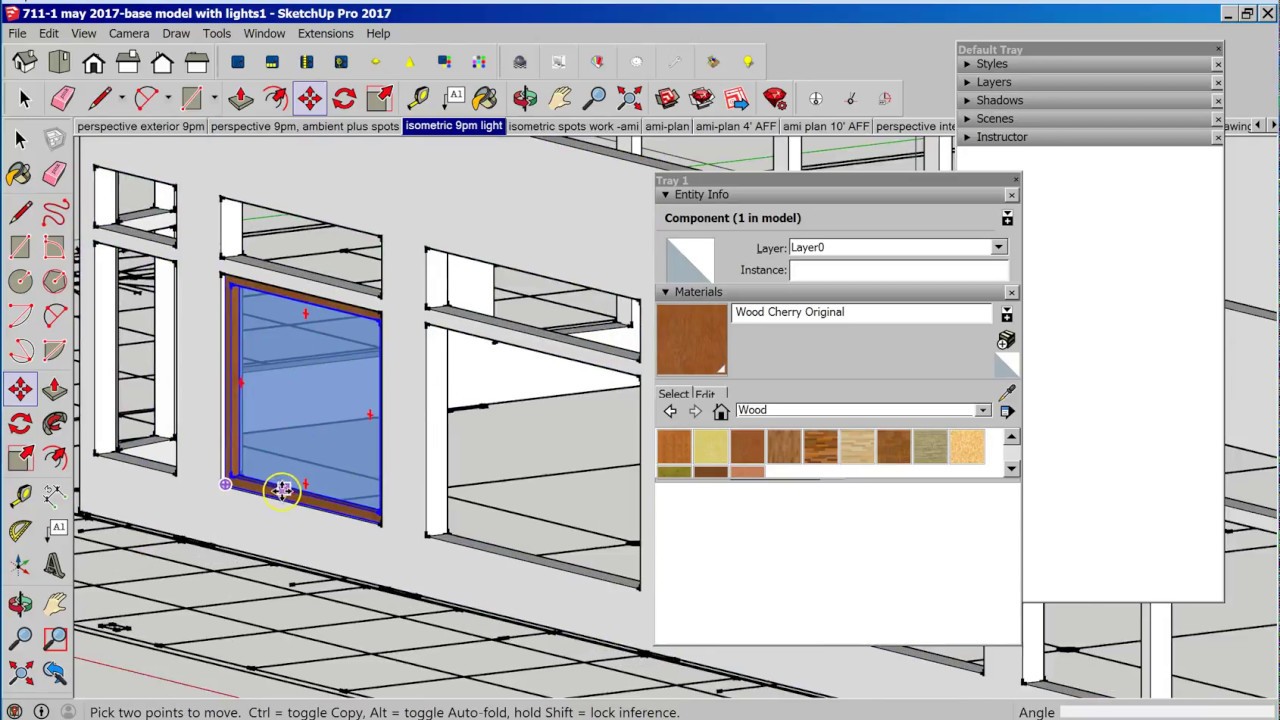The image size is (1280, 720).
Task: Select the Axes tool
Action: click(20, 567)
